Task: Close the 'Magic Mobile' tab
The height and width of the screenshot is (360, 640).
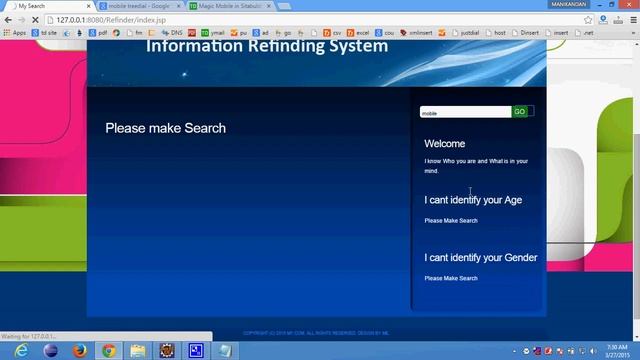Action: pos(269,6)
